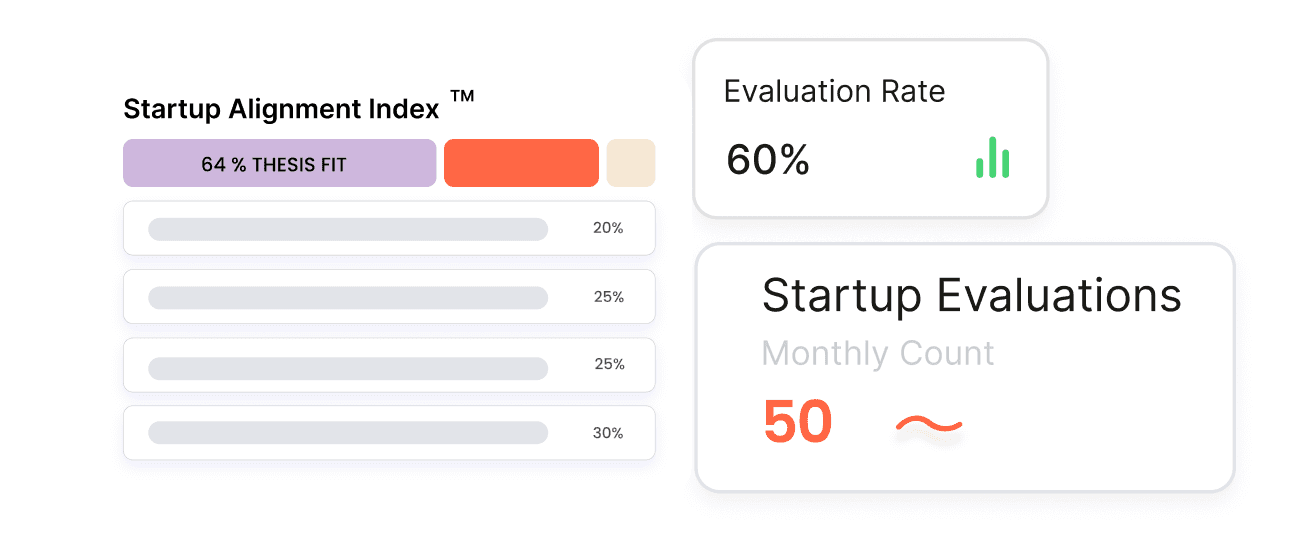The height and width of the screenshot is (540, 1314).
Task: Click the 30% percentage label
Action: coord(608,433)
